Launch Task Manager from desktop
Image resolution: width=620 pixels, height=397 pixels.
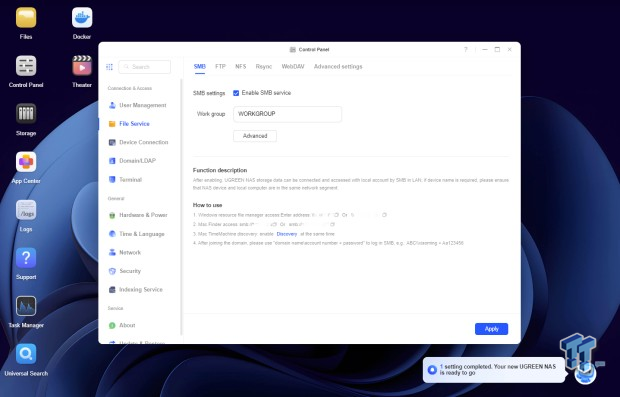(26, 306)
